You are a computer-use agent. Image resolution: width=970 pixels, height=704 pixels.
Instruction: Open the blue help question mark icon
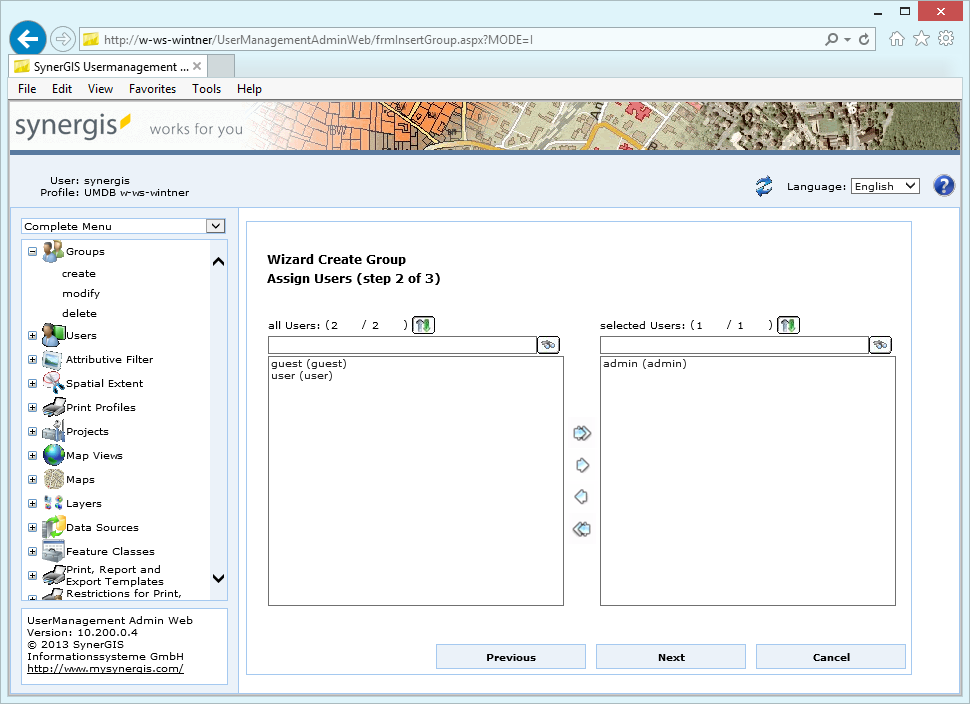(943, 186)
